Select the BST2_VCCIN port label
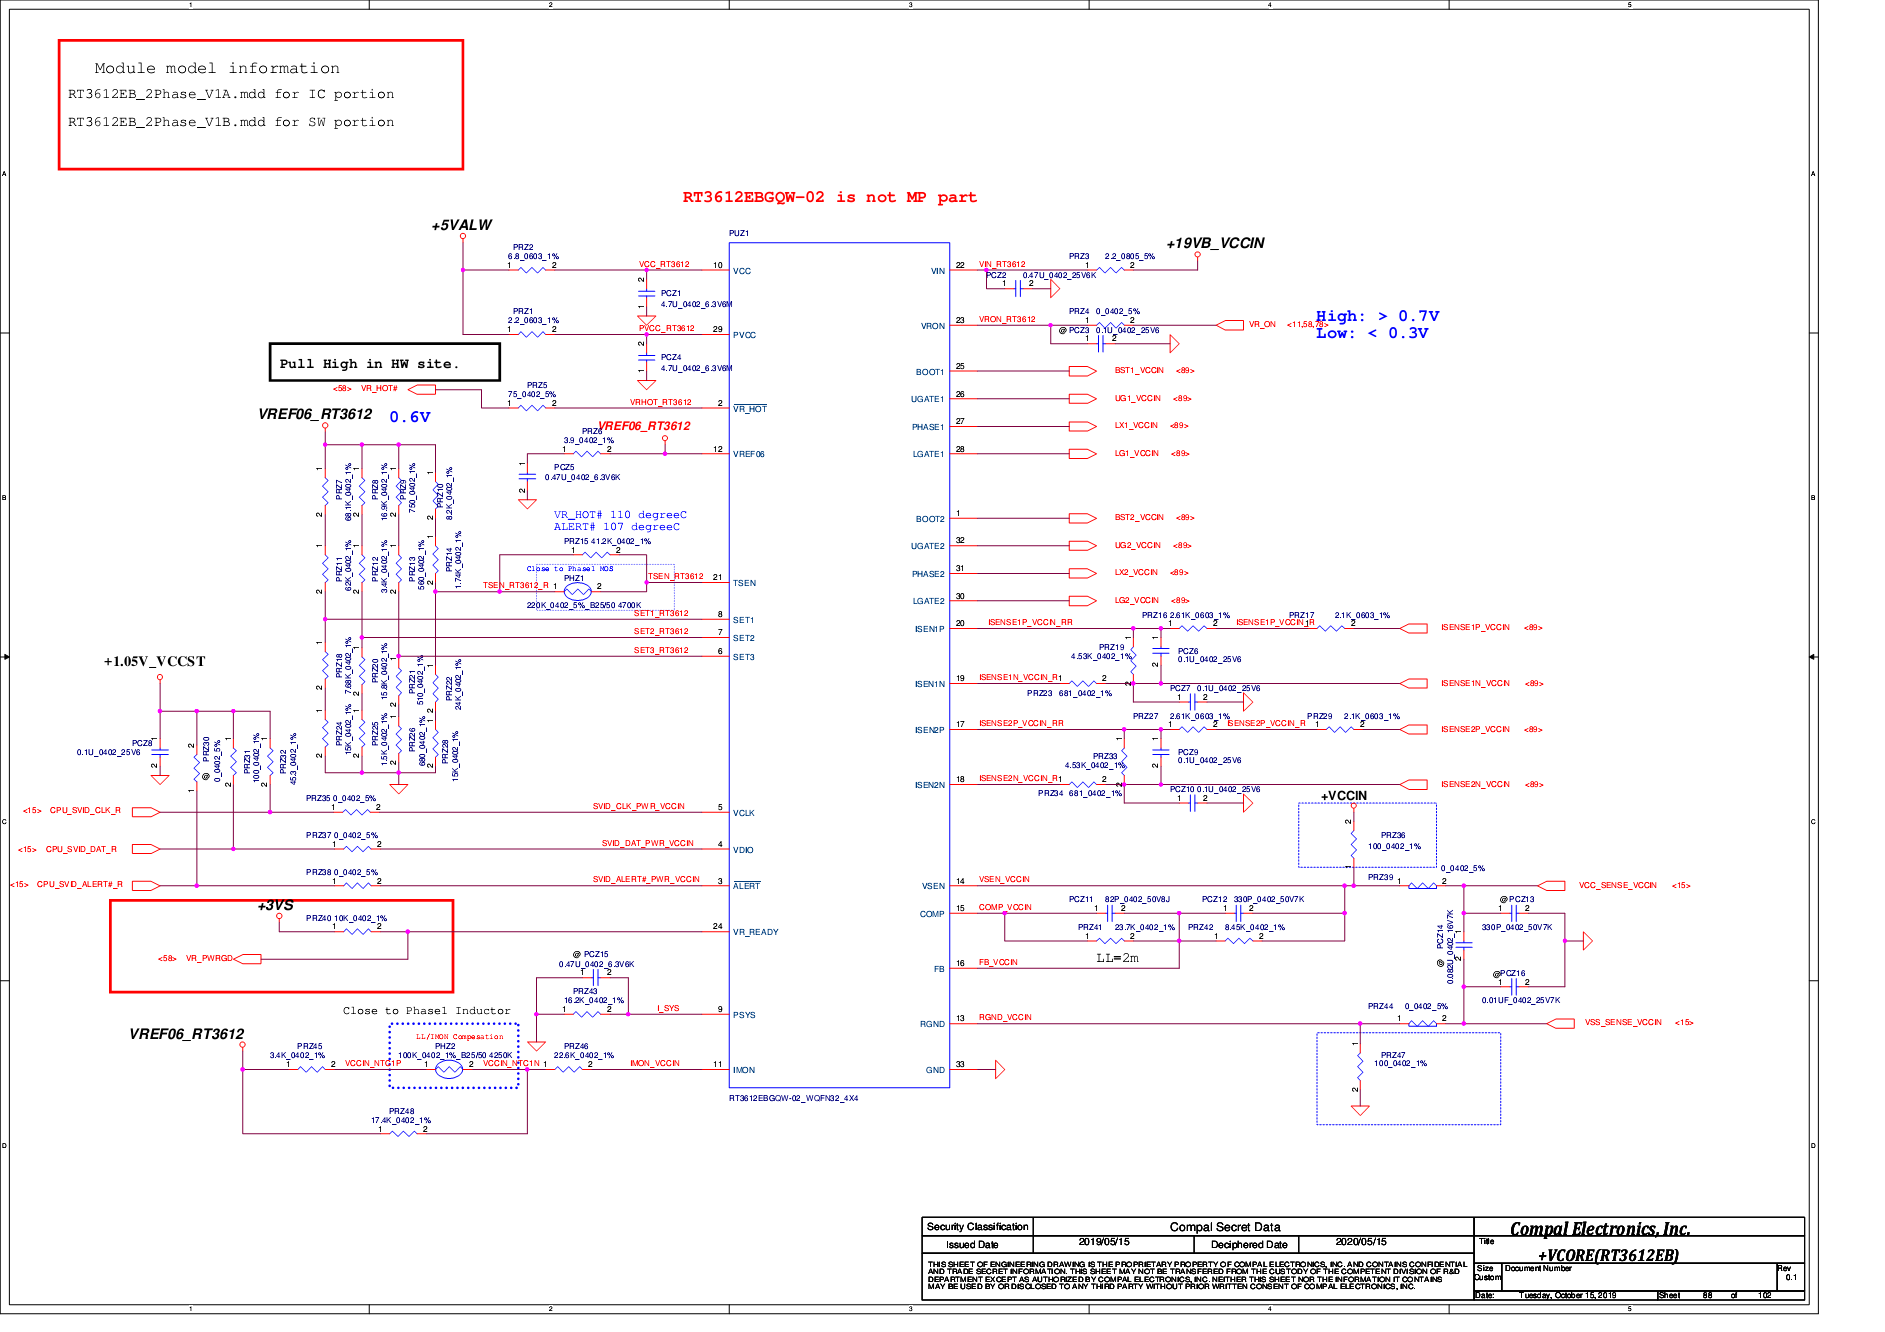 pyautogui.click(x=1139, y=518)
